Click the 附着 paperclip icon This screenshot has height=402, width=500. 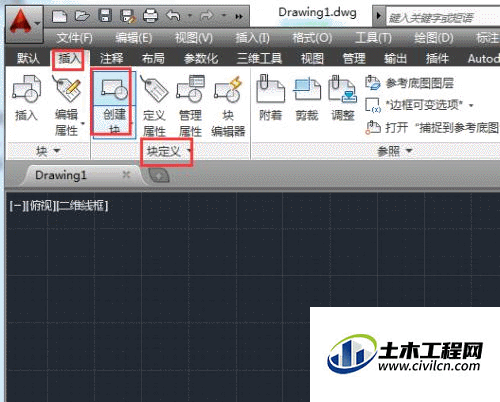270,88
